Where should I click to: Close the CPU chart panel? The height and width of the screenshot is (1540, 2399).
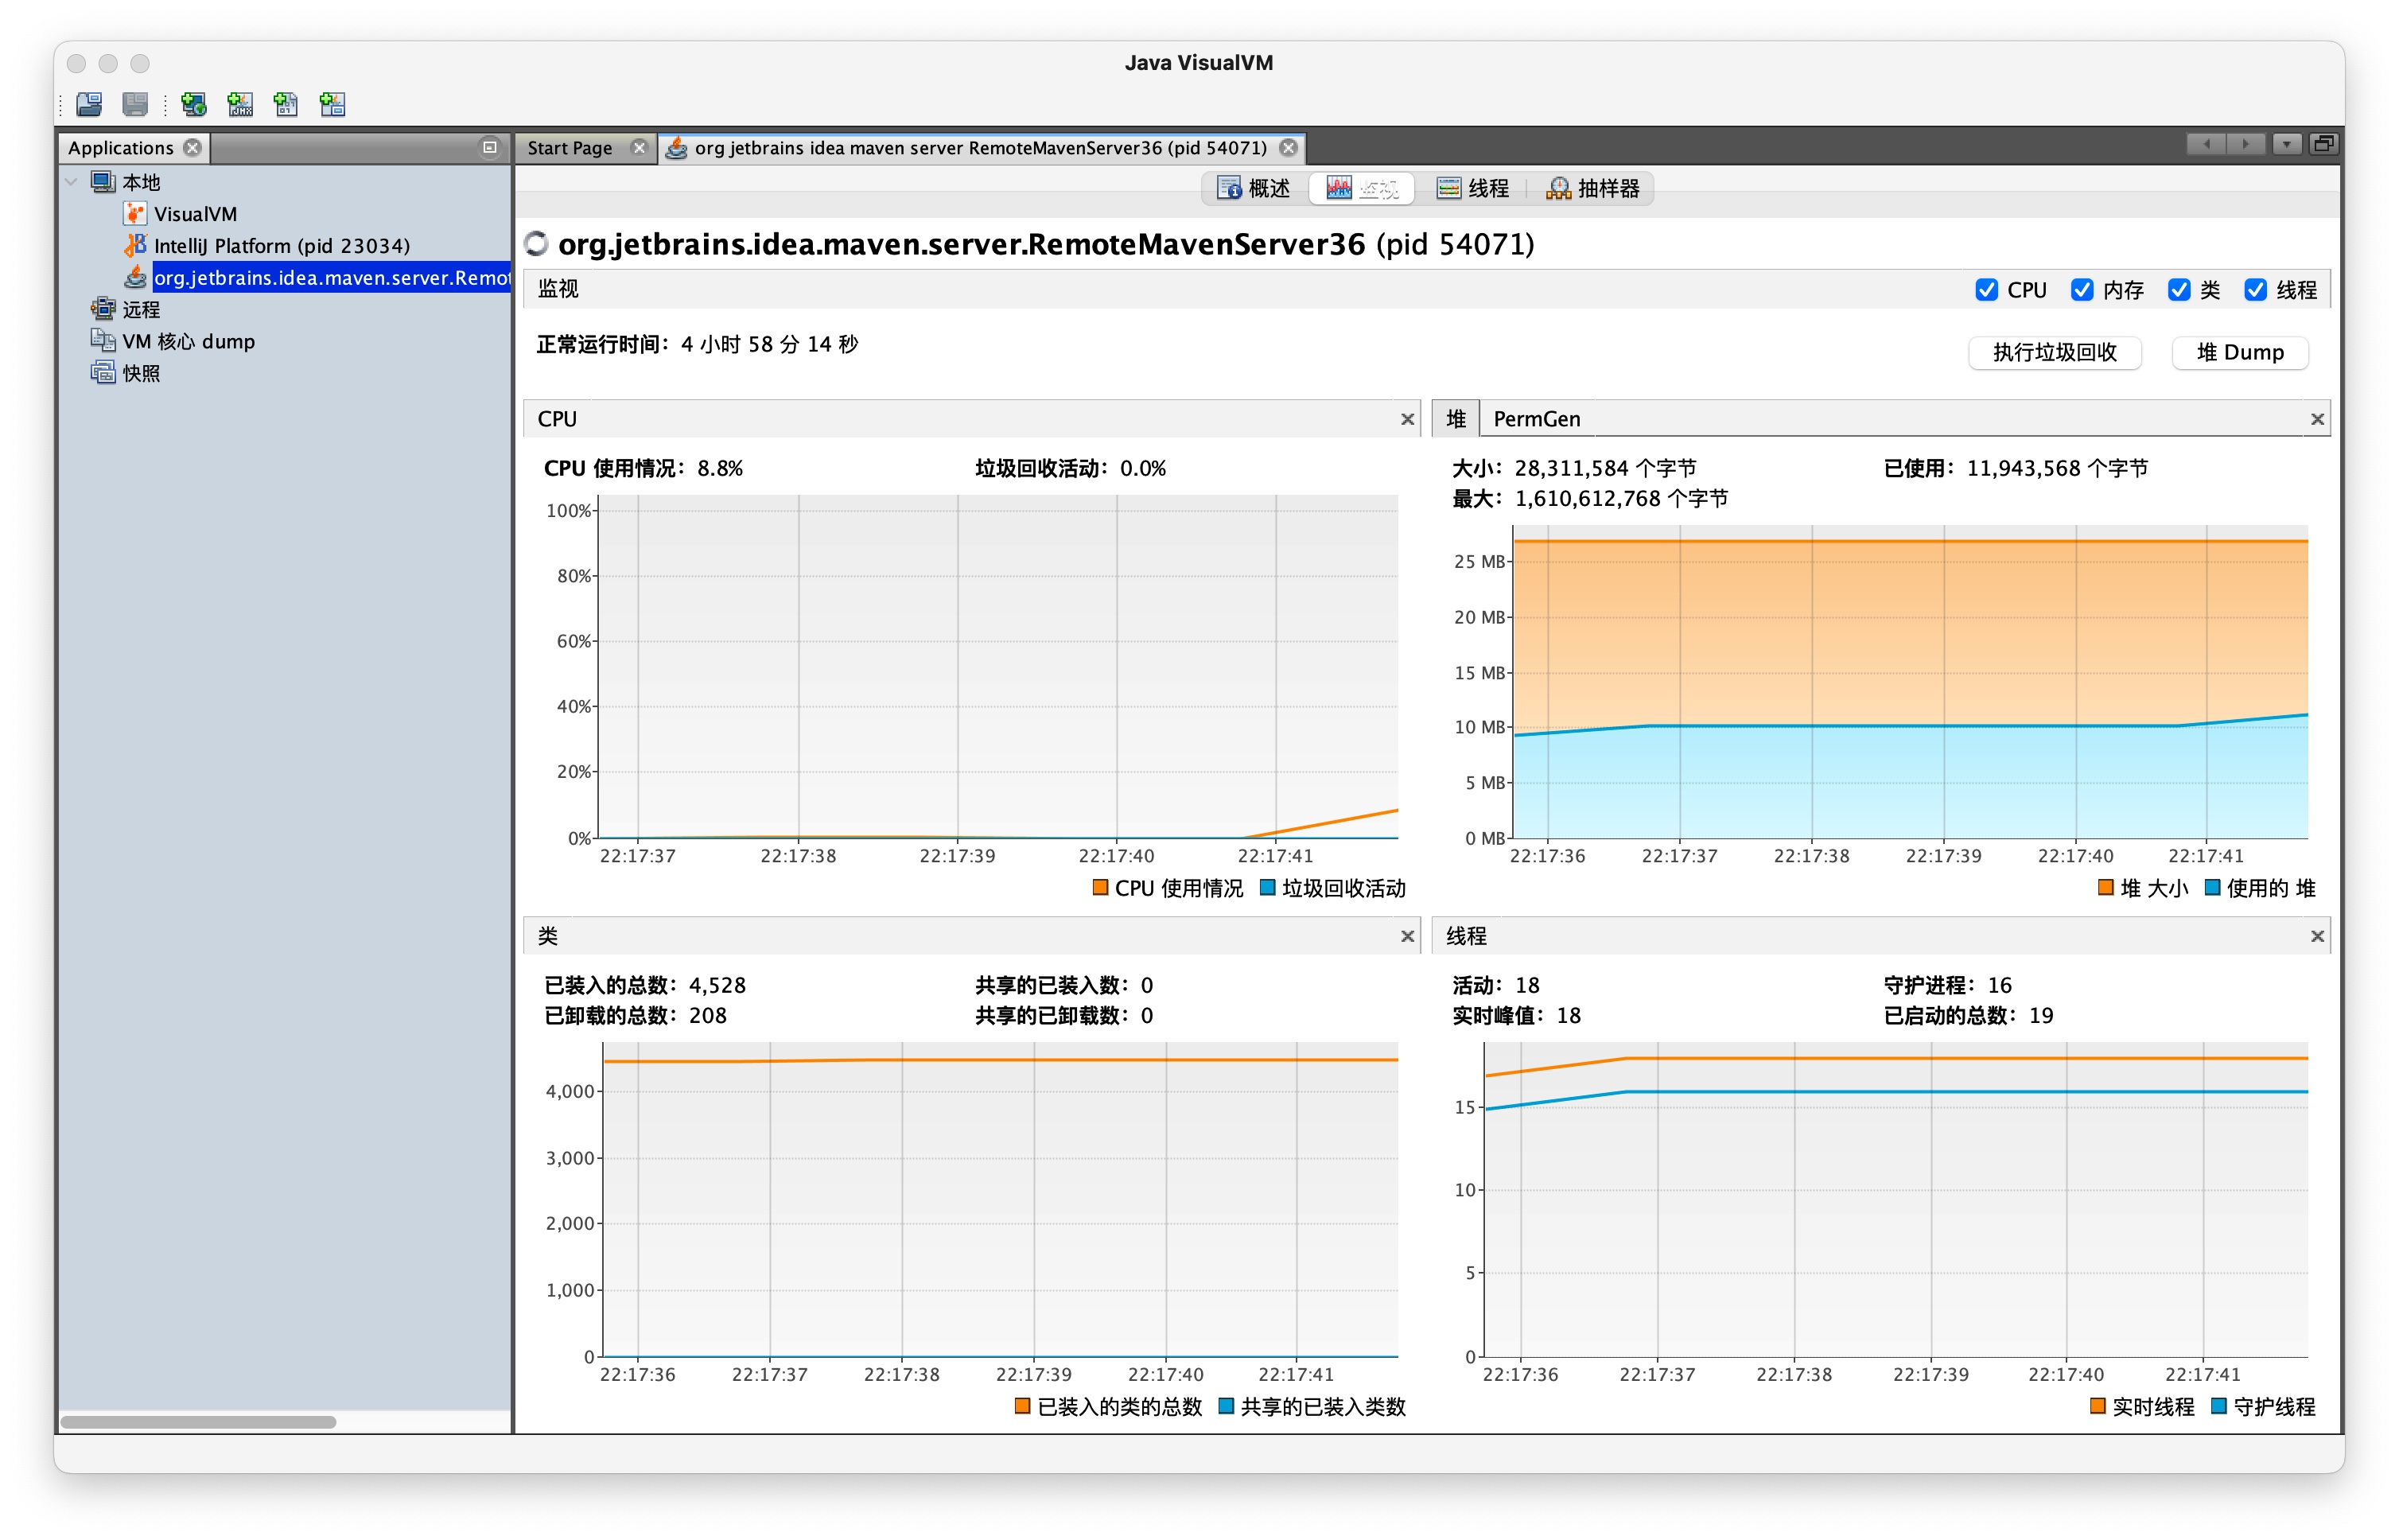(1407, 419)
